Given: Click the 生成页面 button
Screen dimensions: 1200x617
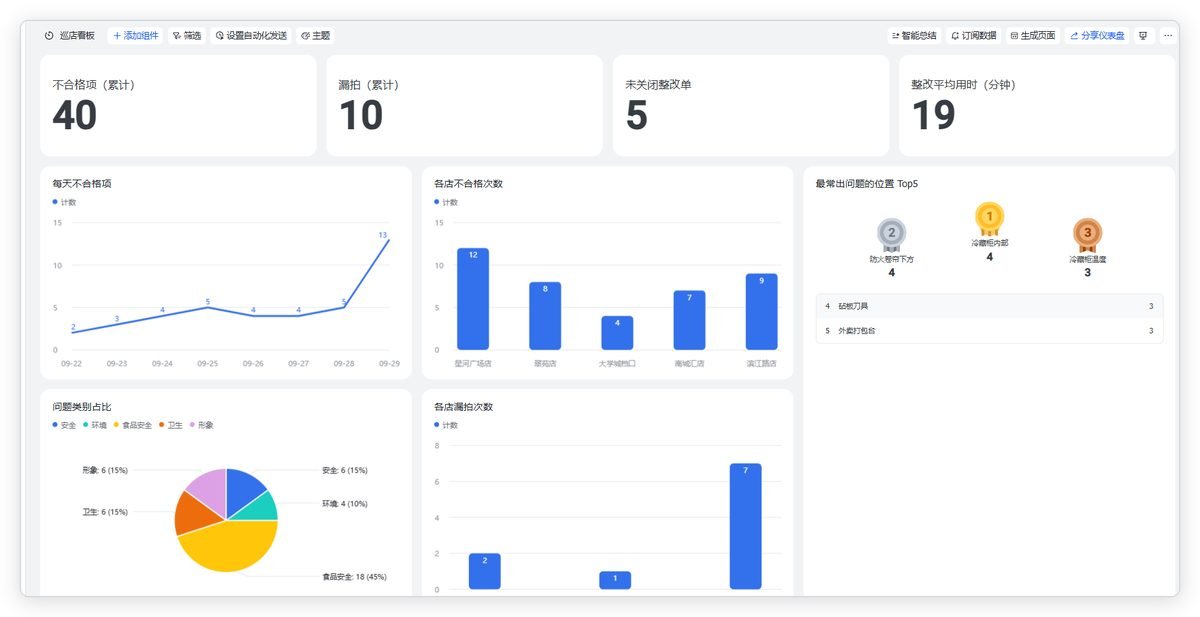Looking at the screenshot, I should pos(1033,36).
